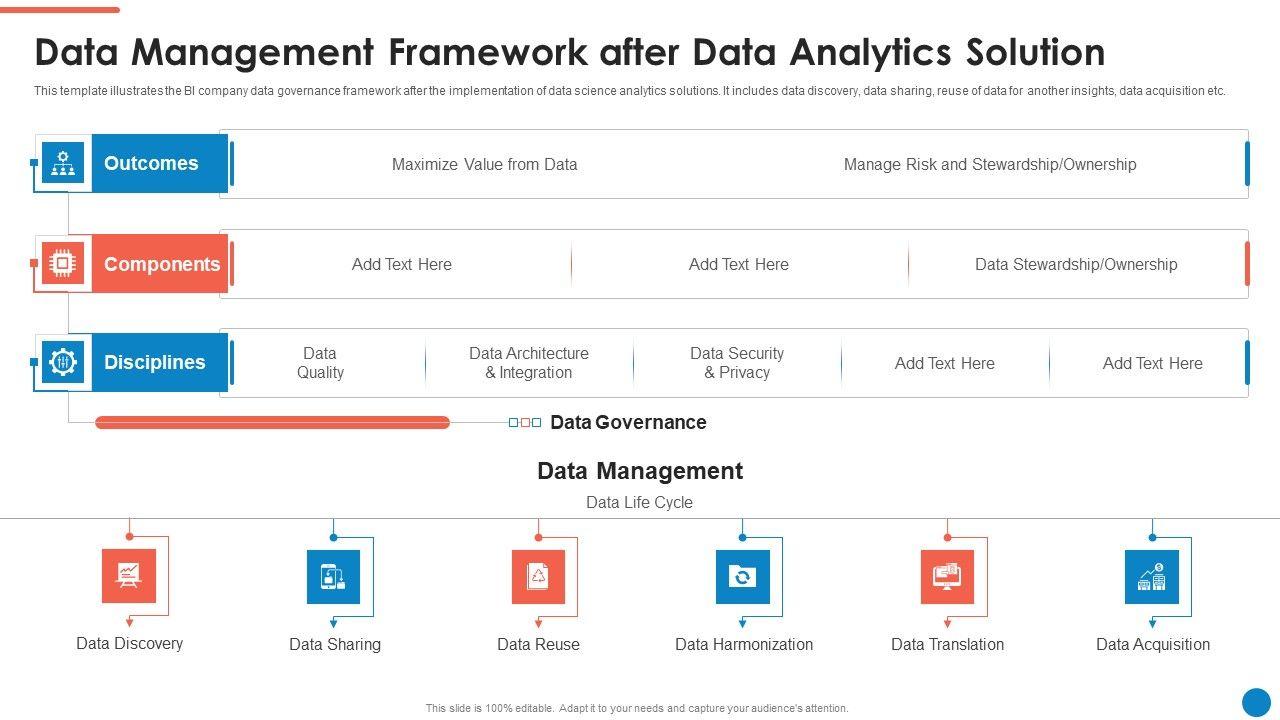Select the Data Translation monitor icon

point(947,577)
